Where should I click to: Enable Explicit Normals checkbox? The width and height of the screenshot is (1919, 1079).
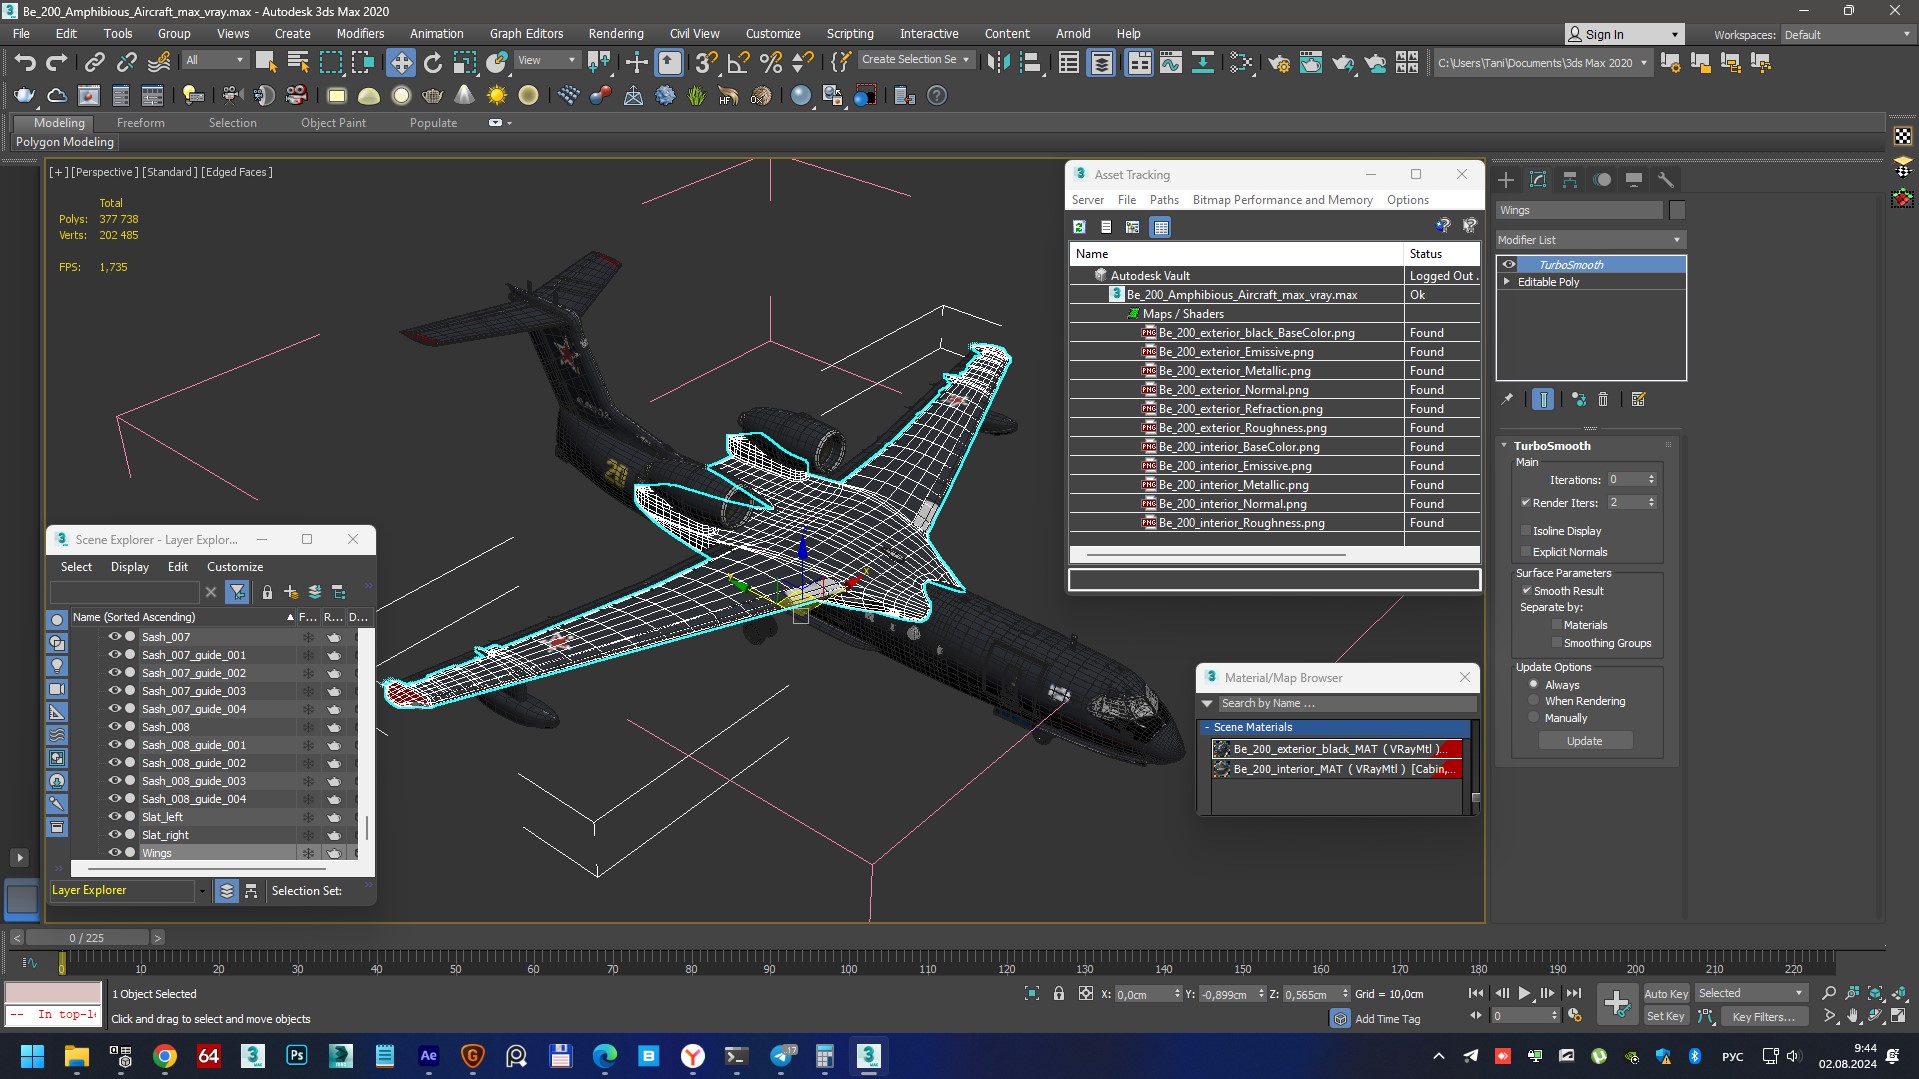tap(1526, 552)
